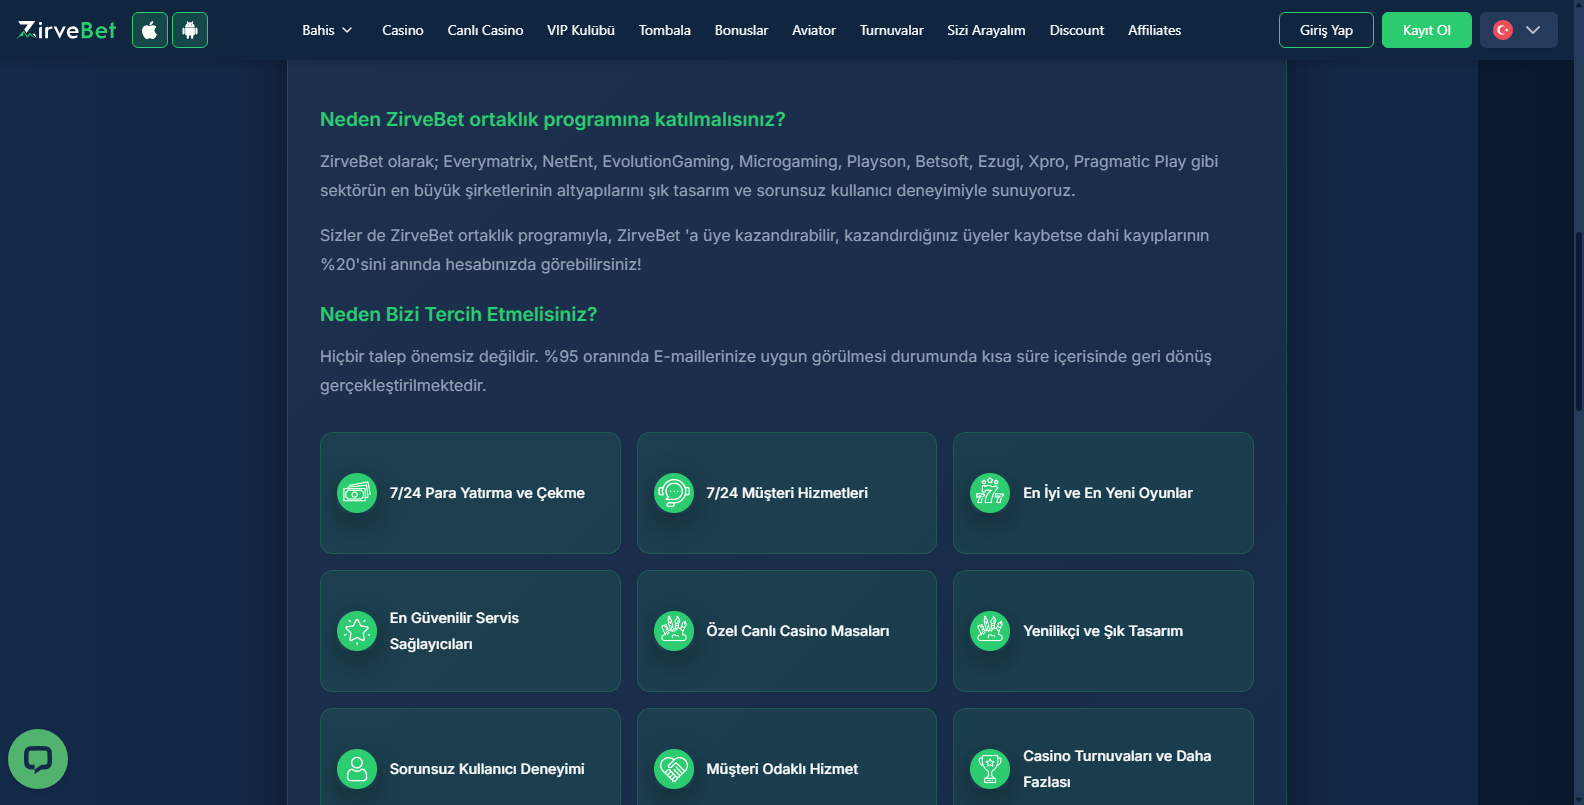Click the 7/24 Müşteri Hizmetleri headset icon
The width and height of the screenshot is (1584, 805).
pos(674,493)
